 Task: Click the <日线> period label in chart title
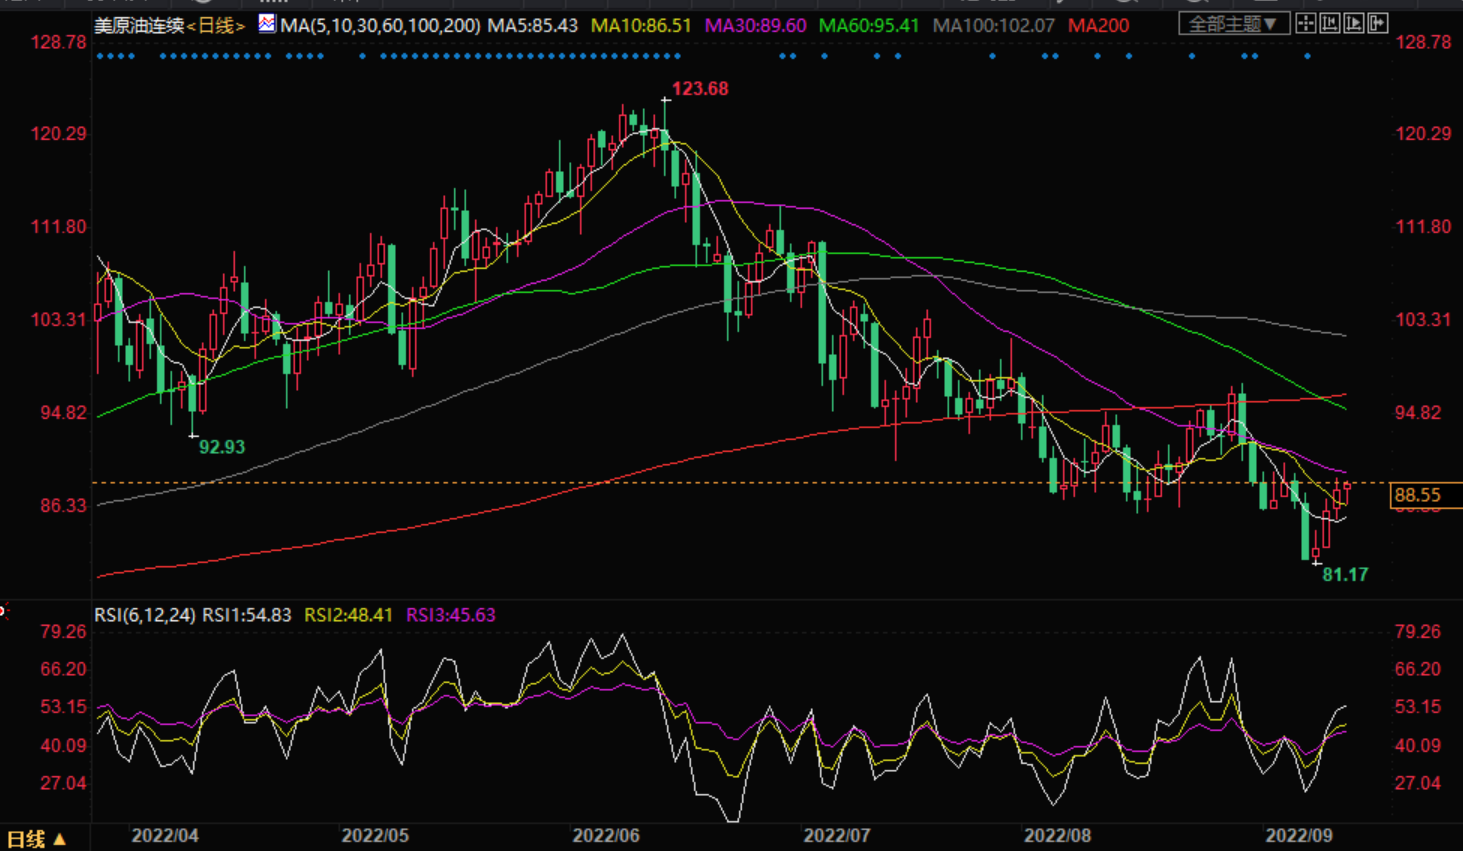point(216,26)
